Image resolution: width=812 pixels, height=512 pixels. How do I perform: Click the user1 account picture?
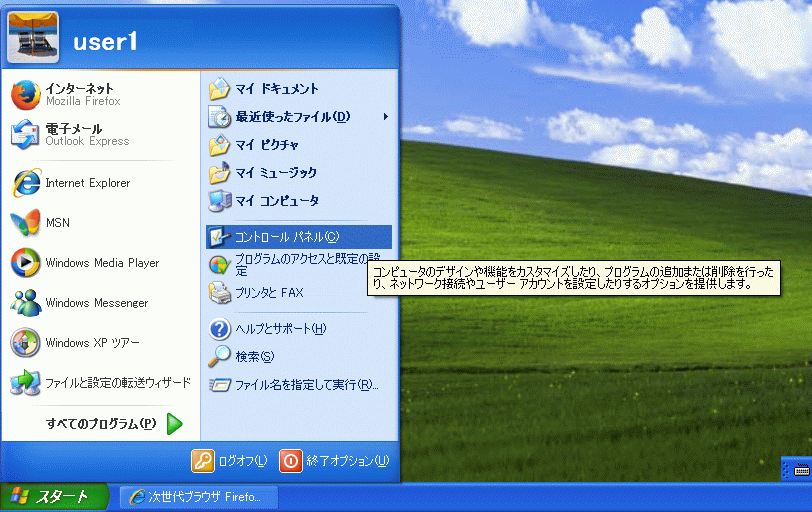(32, 40)
